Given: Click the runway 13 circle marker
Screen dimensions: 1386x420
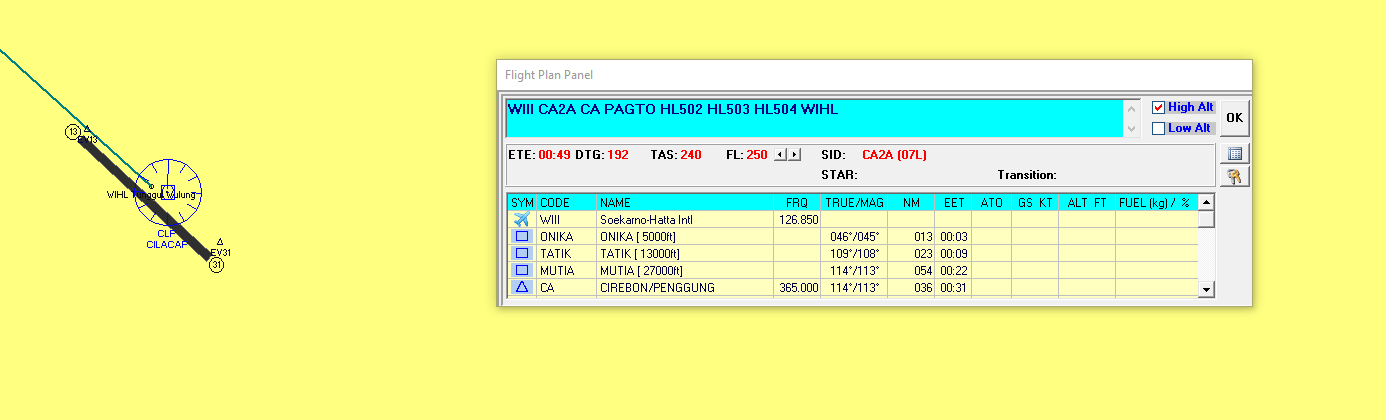Looking at the screenshot, I should click(73, 132).
